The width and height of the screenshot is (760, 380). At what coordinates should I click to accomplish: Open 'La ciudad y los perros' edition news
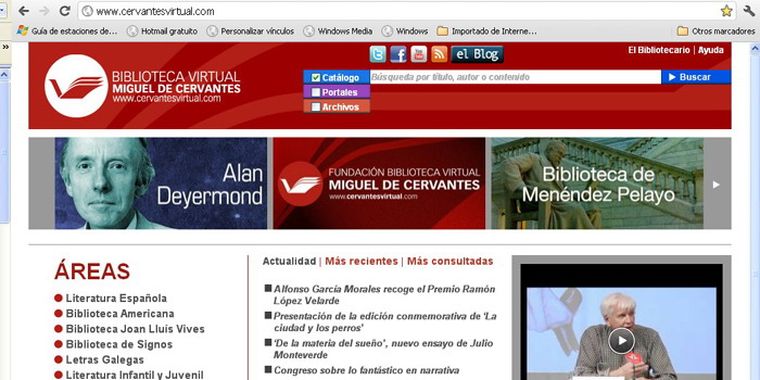click(385, 322)
